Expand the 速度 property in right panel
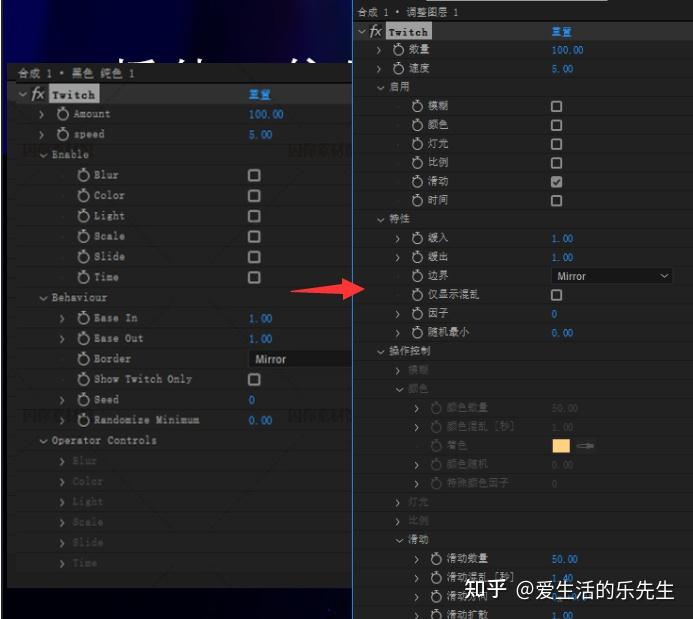Image resolution: width=693 pixels, height=619 pixels. (x=379, y=69)
